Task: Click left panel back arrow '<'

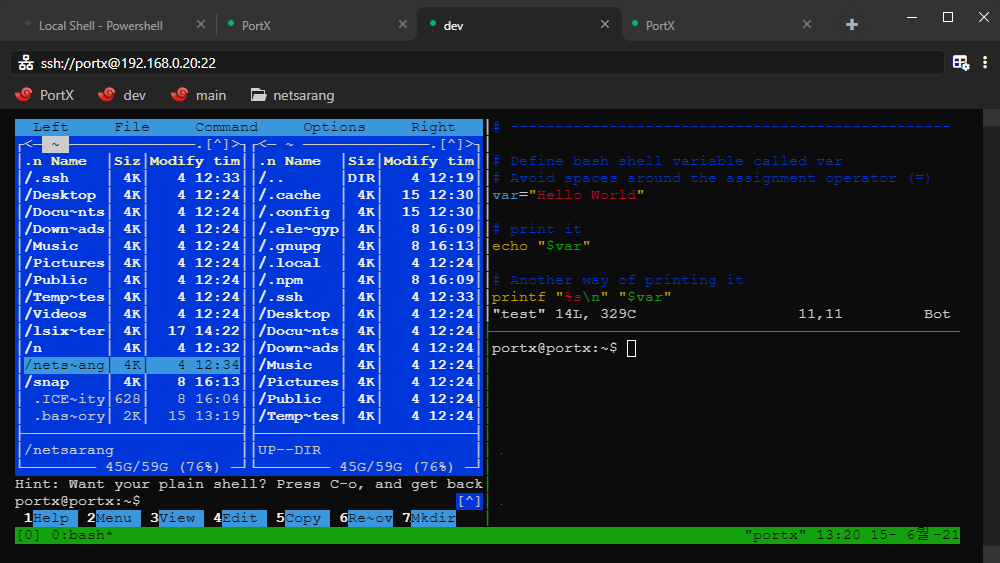Action: tap(29, 144)
